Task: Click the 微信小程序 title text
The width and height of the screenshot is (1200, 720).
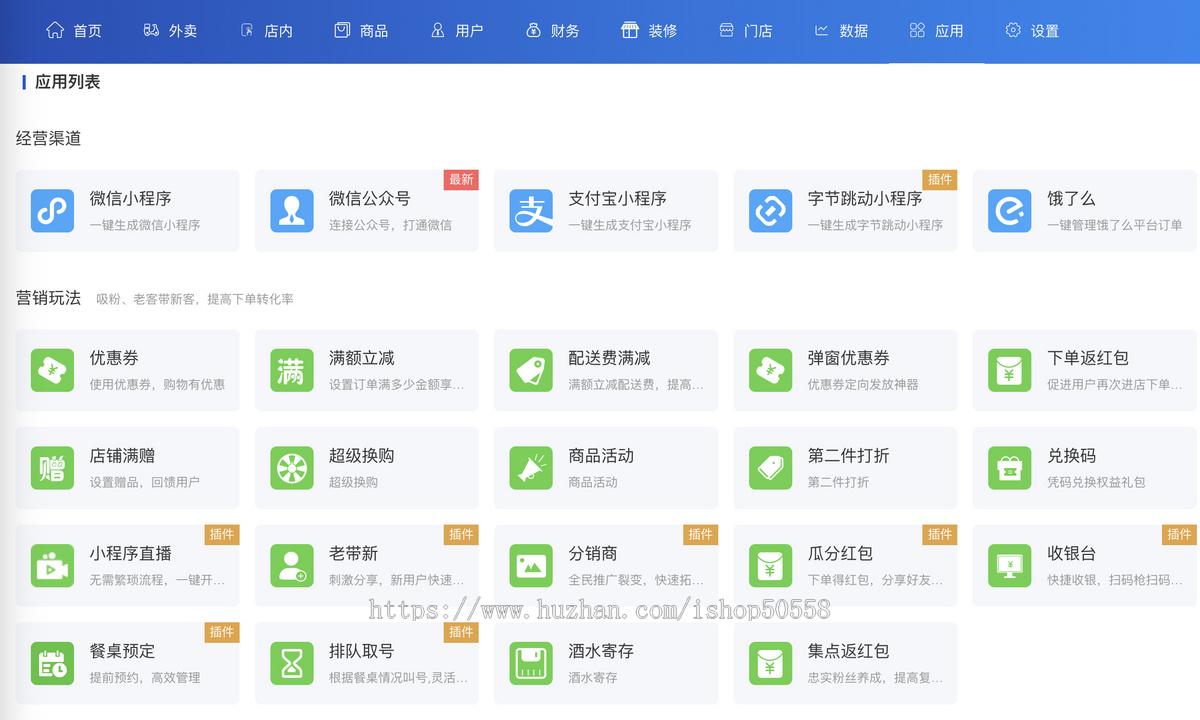Action: coord(130,199)
